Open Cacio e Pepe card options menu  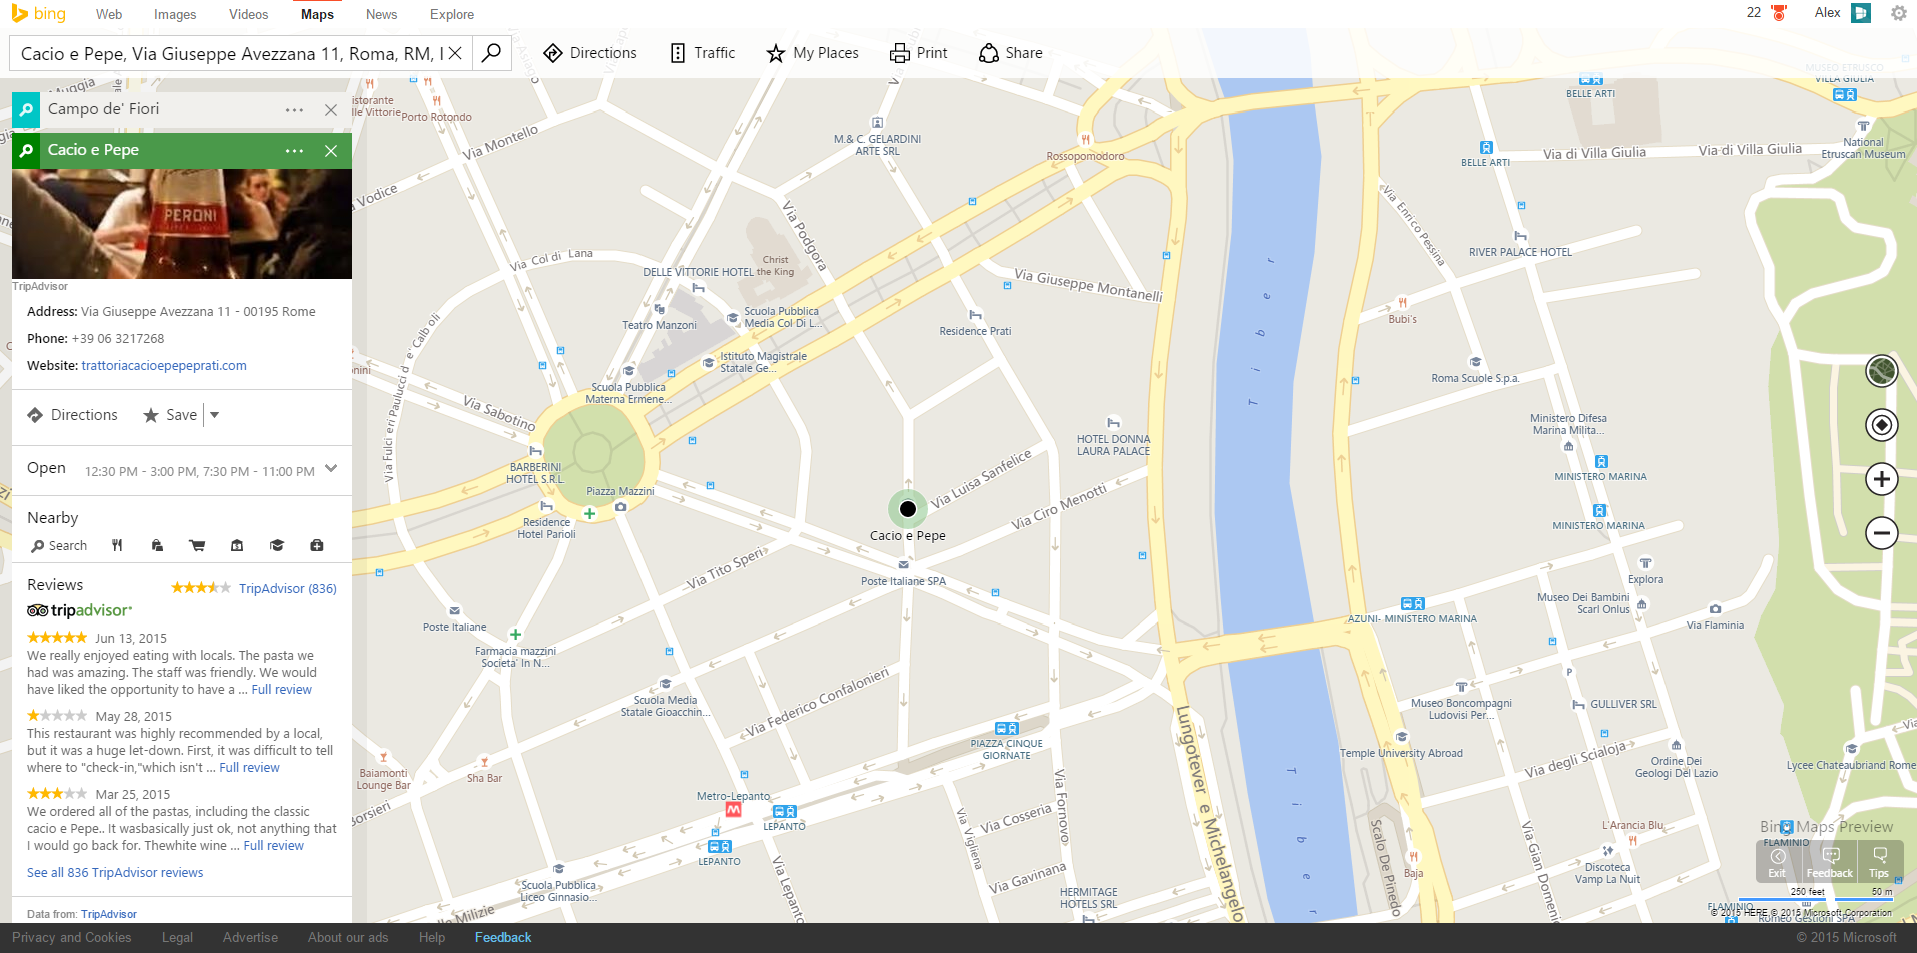pyautogui.click(x=294, y=151)
